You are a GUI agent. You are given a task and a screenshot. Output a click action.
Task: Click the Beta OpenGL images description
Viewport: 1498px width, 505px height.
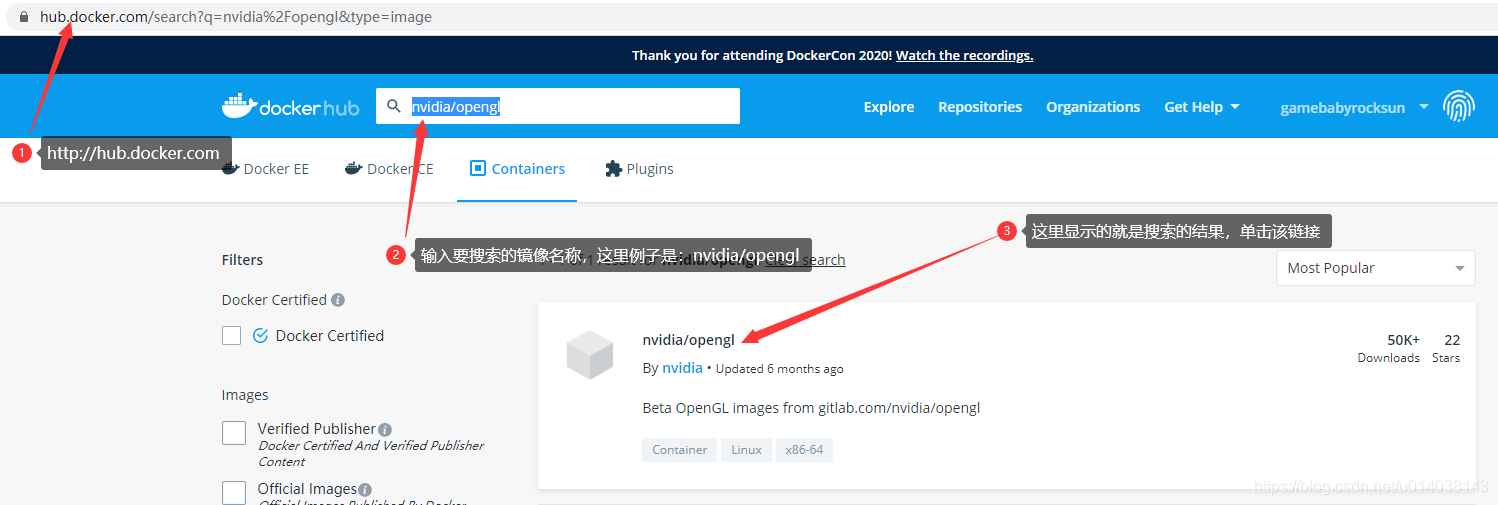pyautogui.click(x=811, y=408)
